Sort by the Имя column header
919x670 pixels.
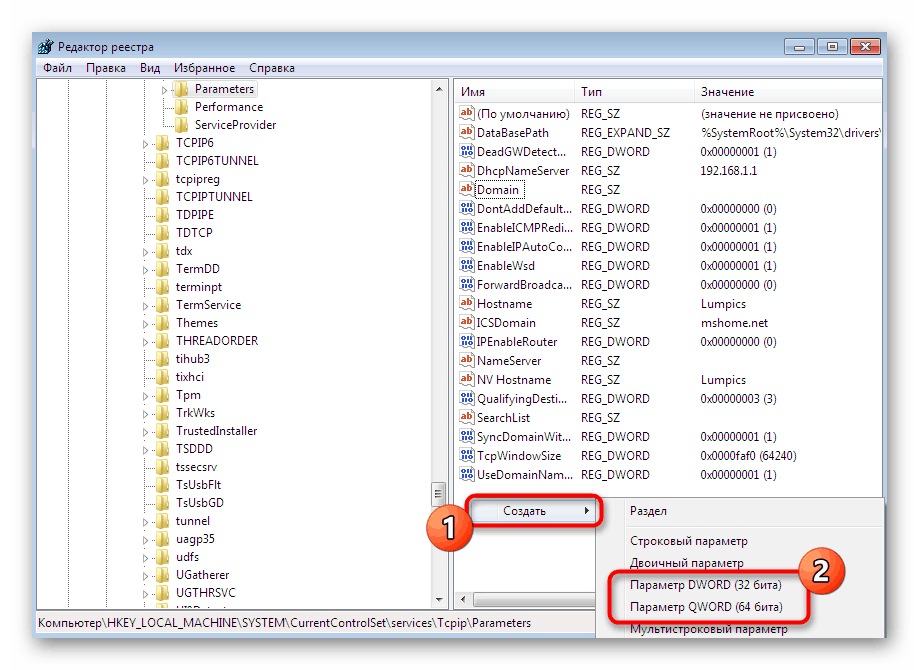coord(515,92)
